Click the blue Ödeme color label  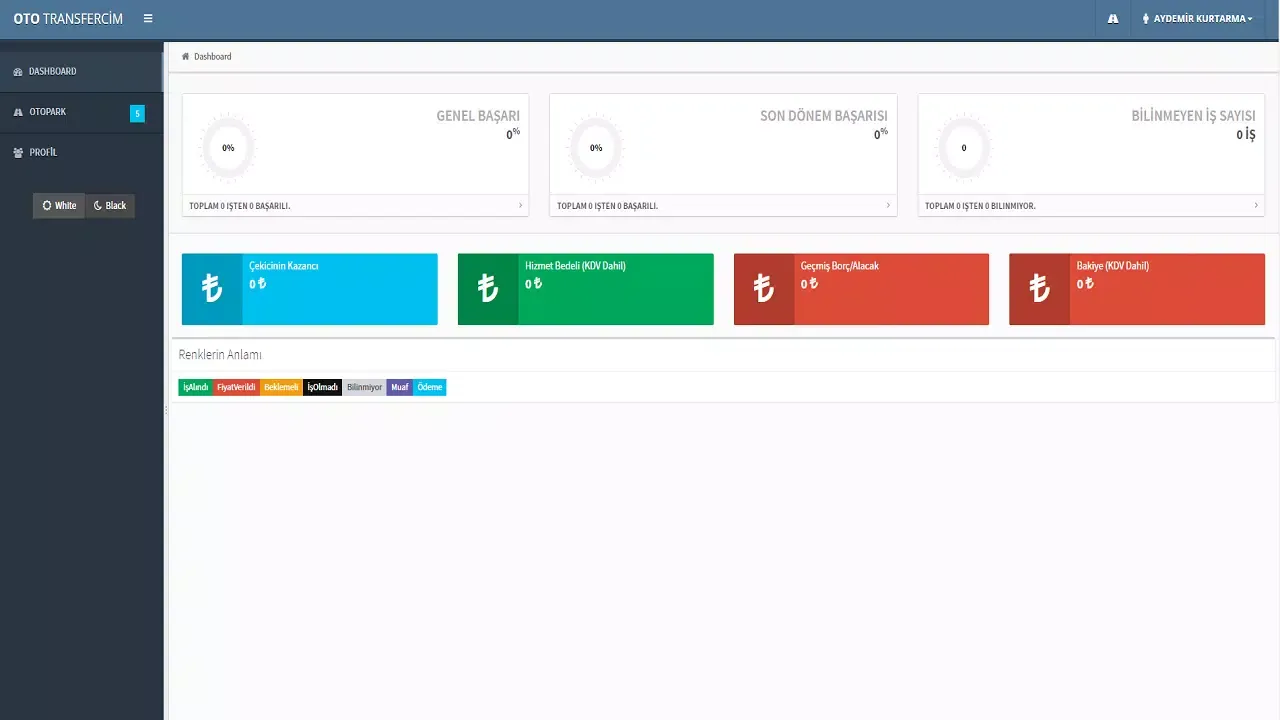tap(430, 387)
